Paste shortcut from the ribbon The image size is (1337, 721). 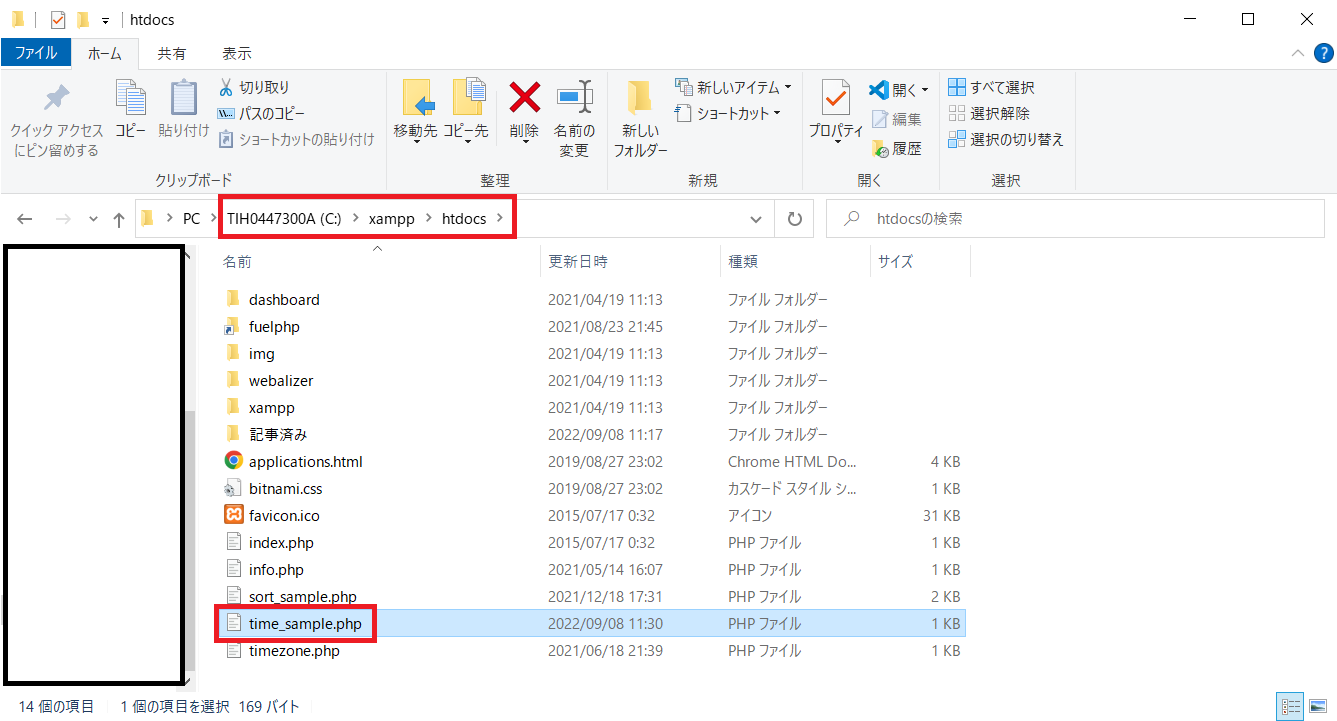pos(296,140)
